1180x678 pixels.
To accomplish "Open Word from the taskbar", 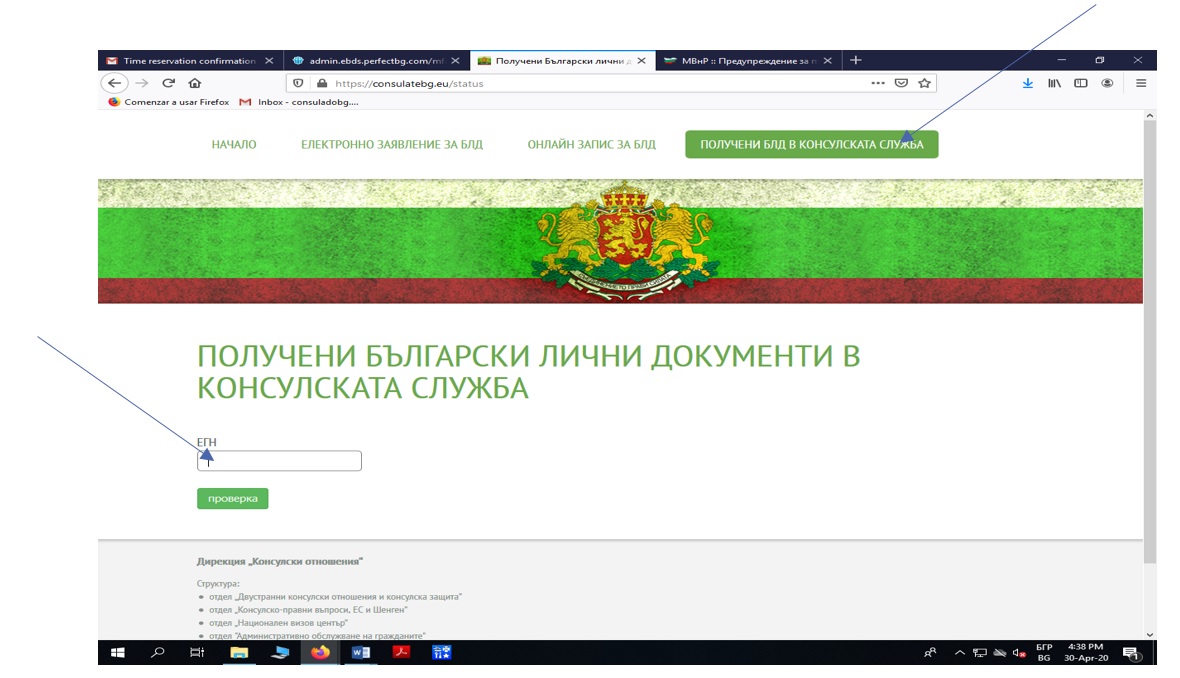I will [360, 652].
